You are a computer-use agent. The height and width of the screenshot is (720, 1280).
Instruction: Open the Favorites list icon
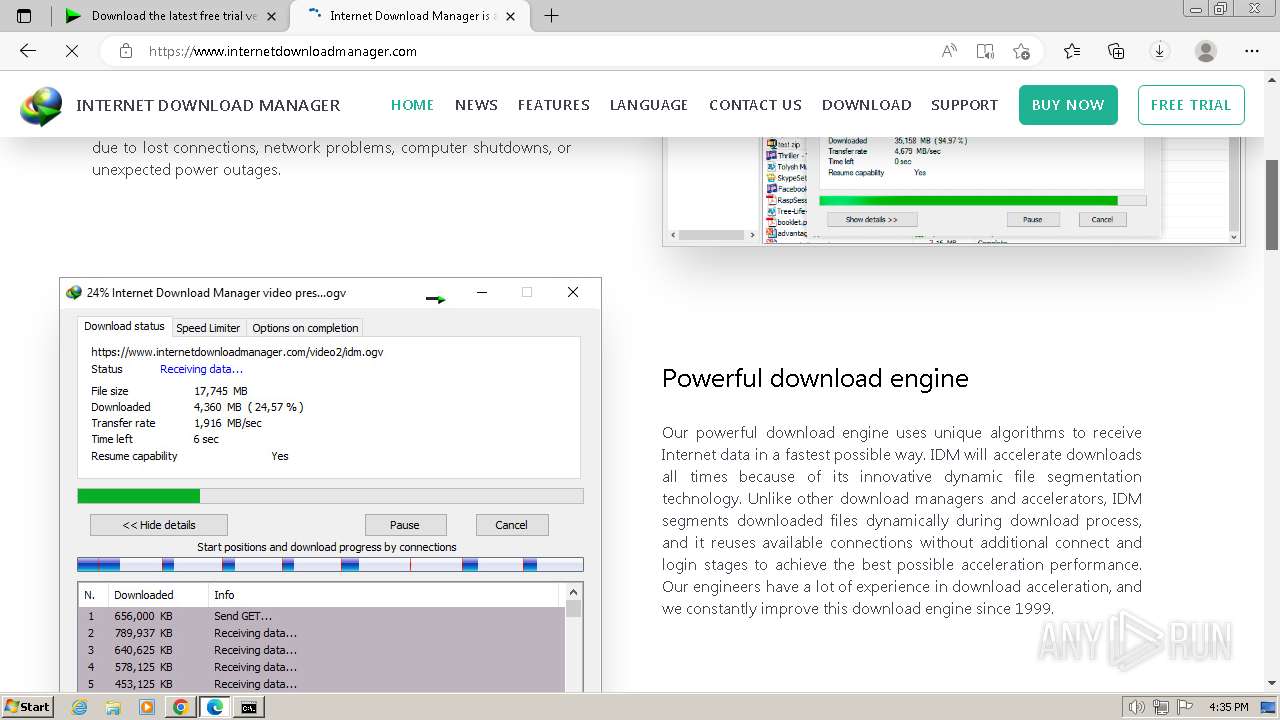pyautogui.click(x=1072, y=51)
